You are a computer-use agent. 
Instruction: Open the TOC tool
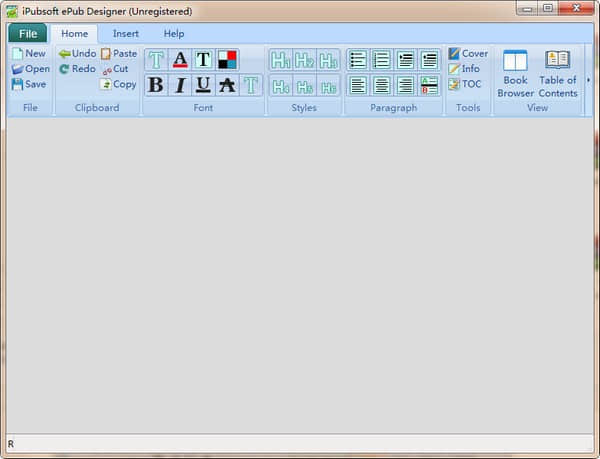[465, 84]
